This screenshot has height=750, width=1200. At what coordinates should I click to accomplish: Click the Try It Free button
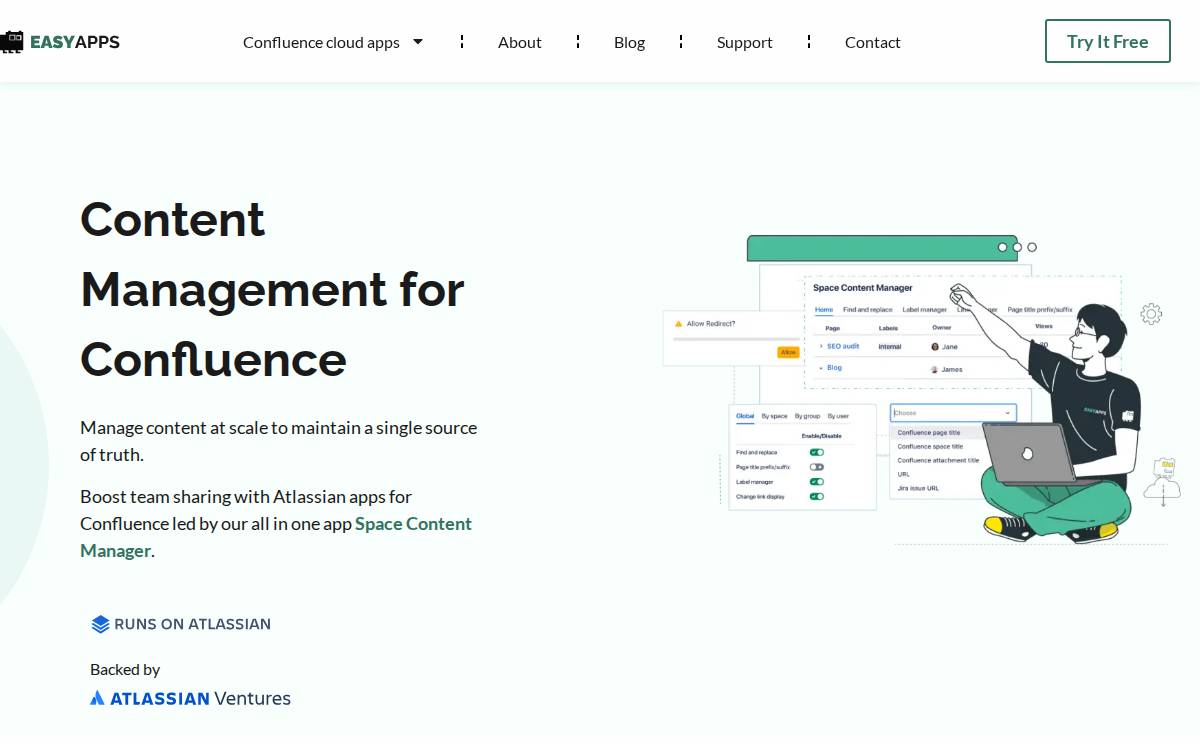pos(1108,41)
